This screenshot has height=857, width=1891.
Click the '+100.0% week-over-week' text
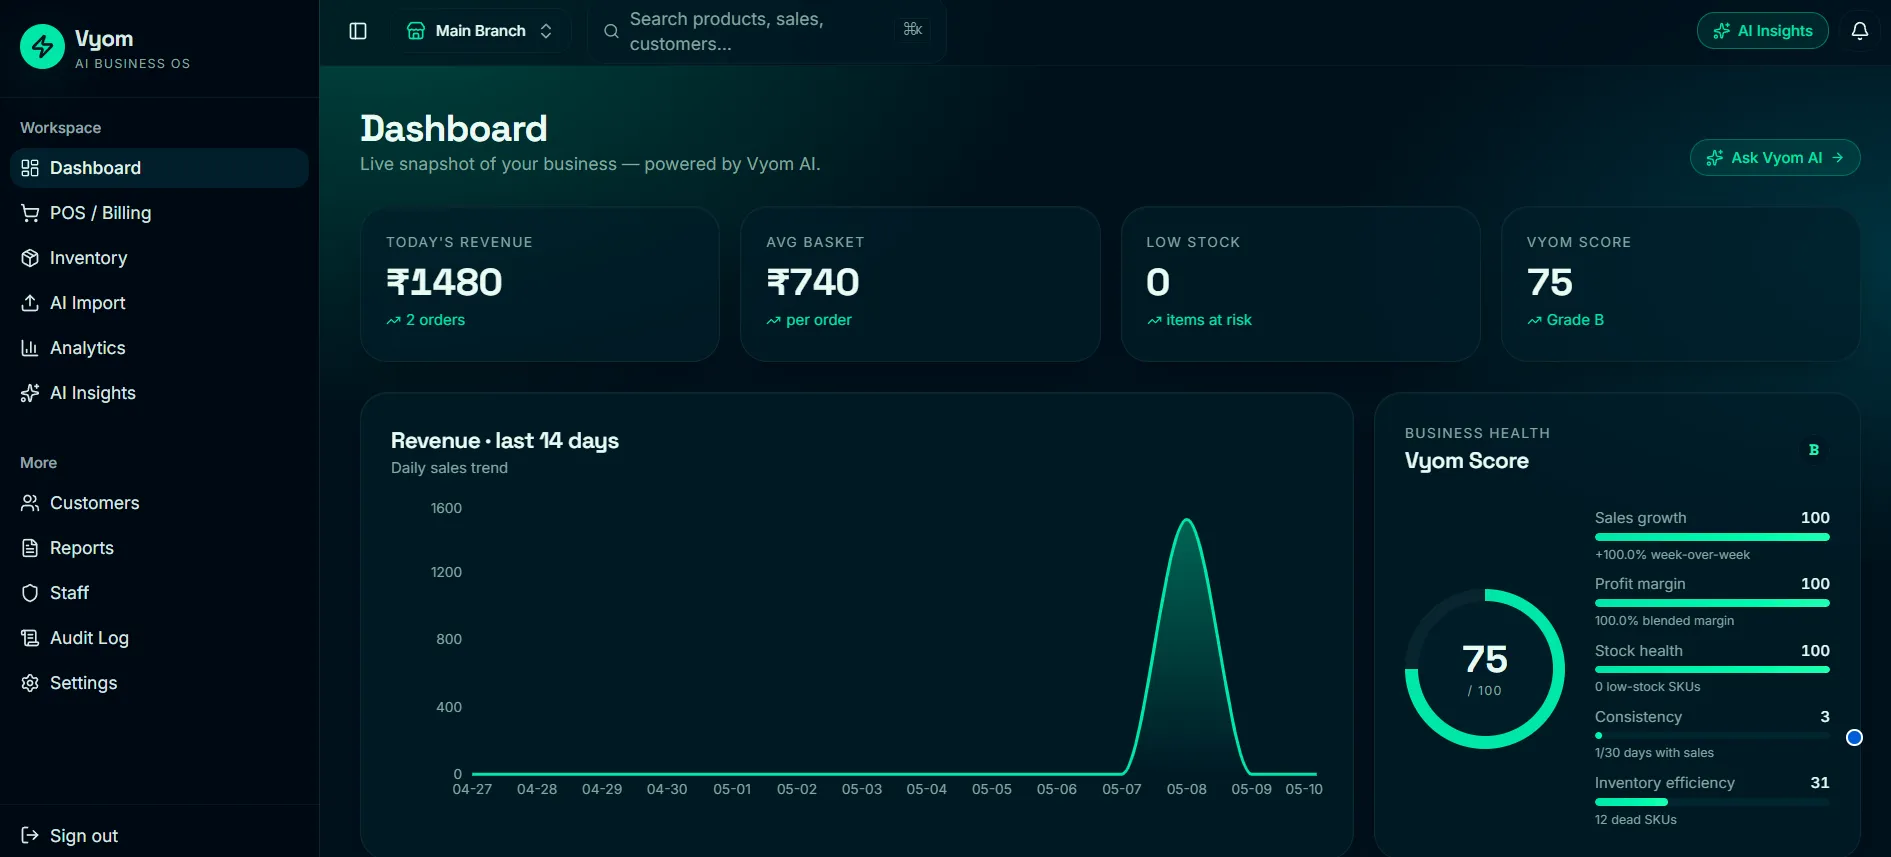click(x=1672, y=555)
